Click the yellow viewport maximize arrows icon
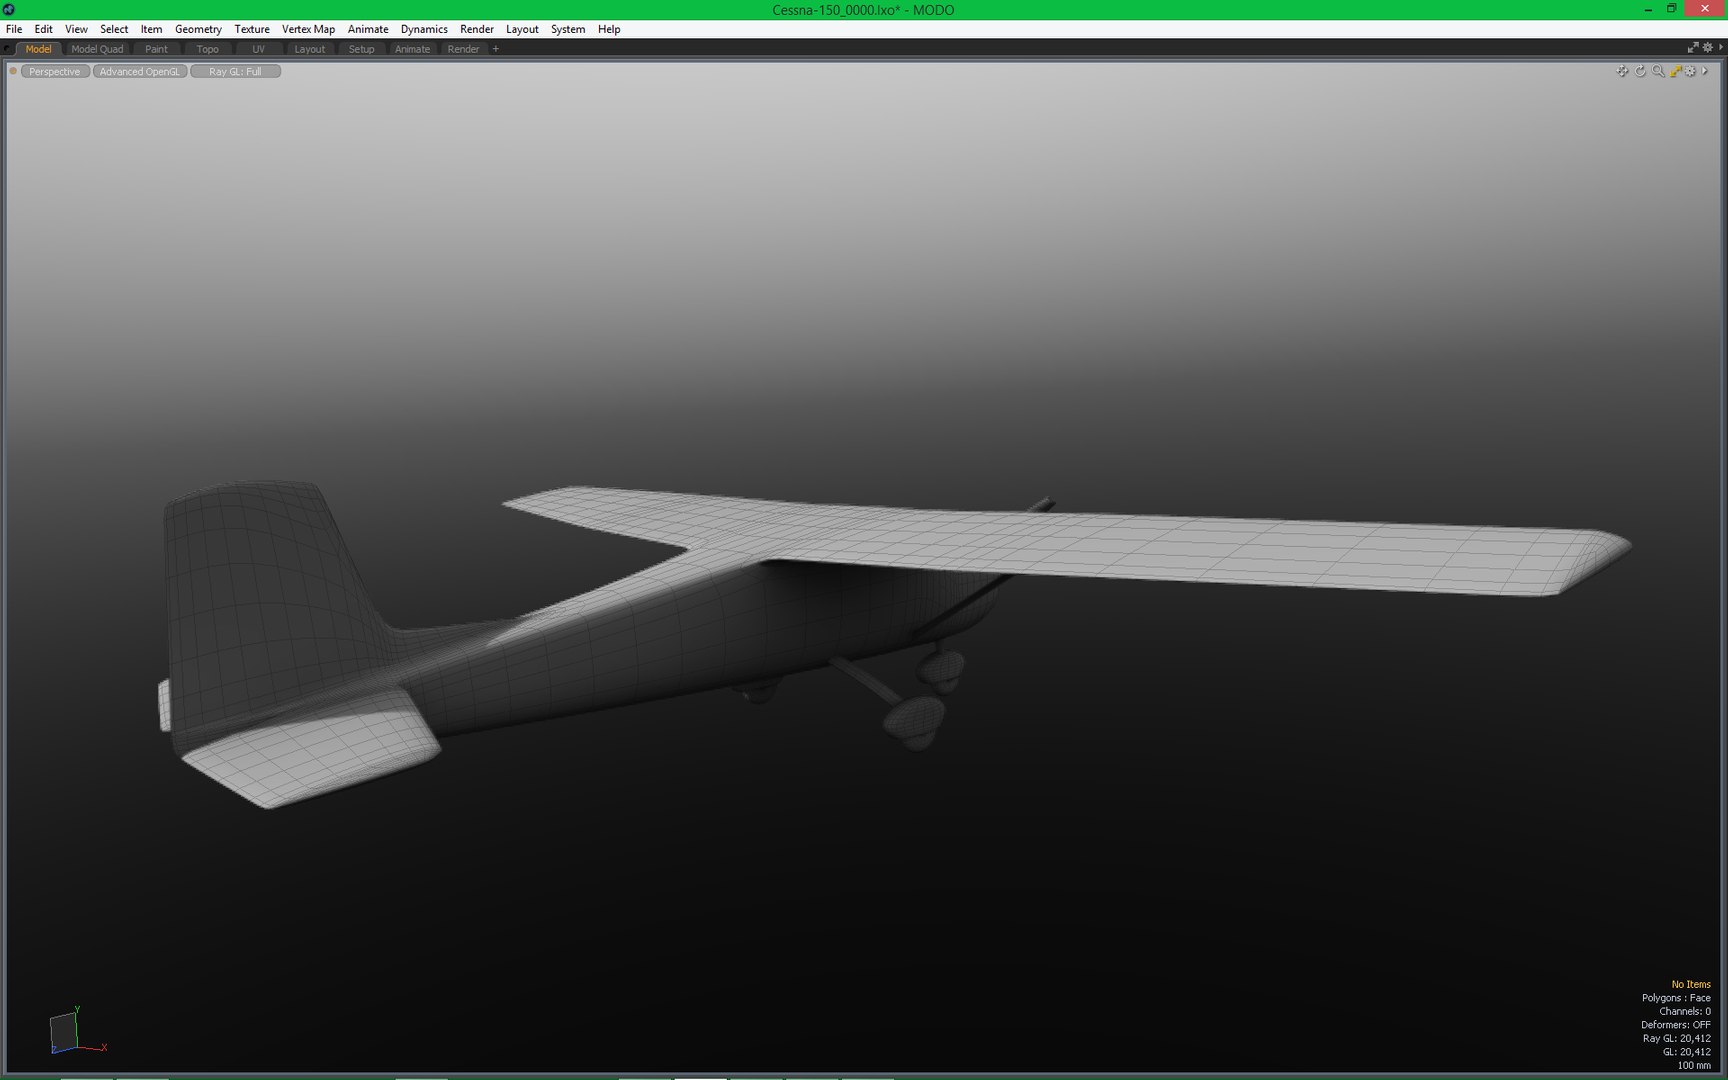The image size is (1728, 1080). pyautogui.click(x=1675, y=71)
